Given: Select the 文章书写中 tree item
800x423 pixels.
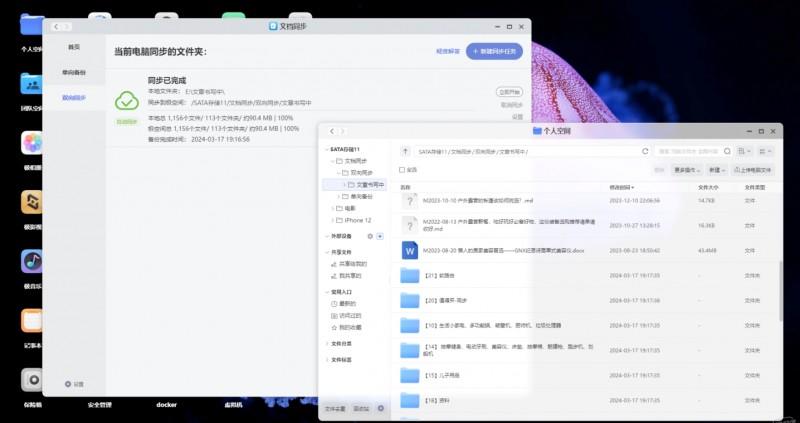Looking at the screenshot, I should pyautogui.click(x=355, y=185).
